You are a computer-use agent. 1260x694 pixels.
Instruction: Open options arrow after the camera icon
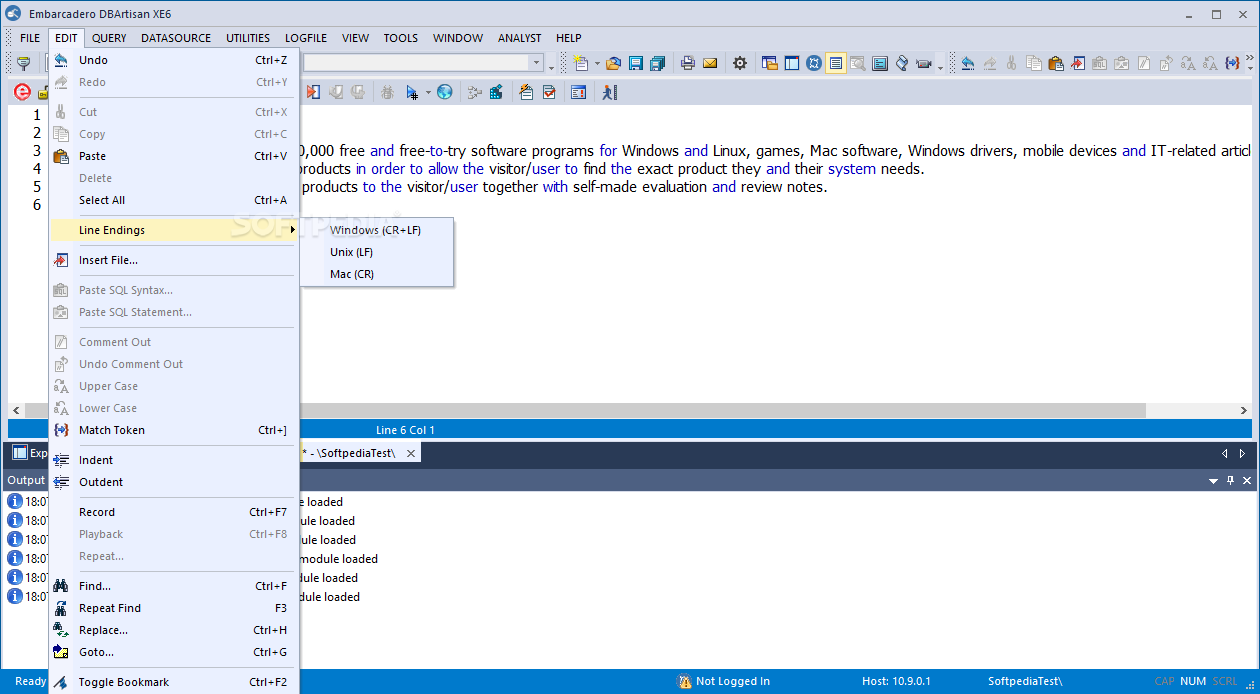pos(940,66)
